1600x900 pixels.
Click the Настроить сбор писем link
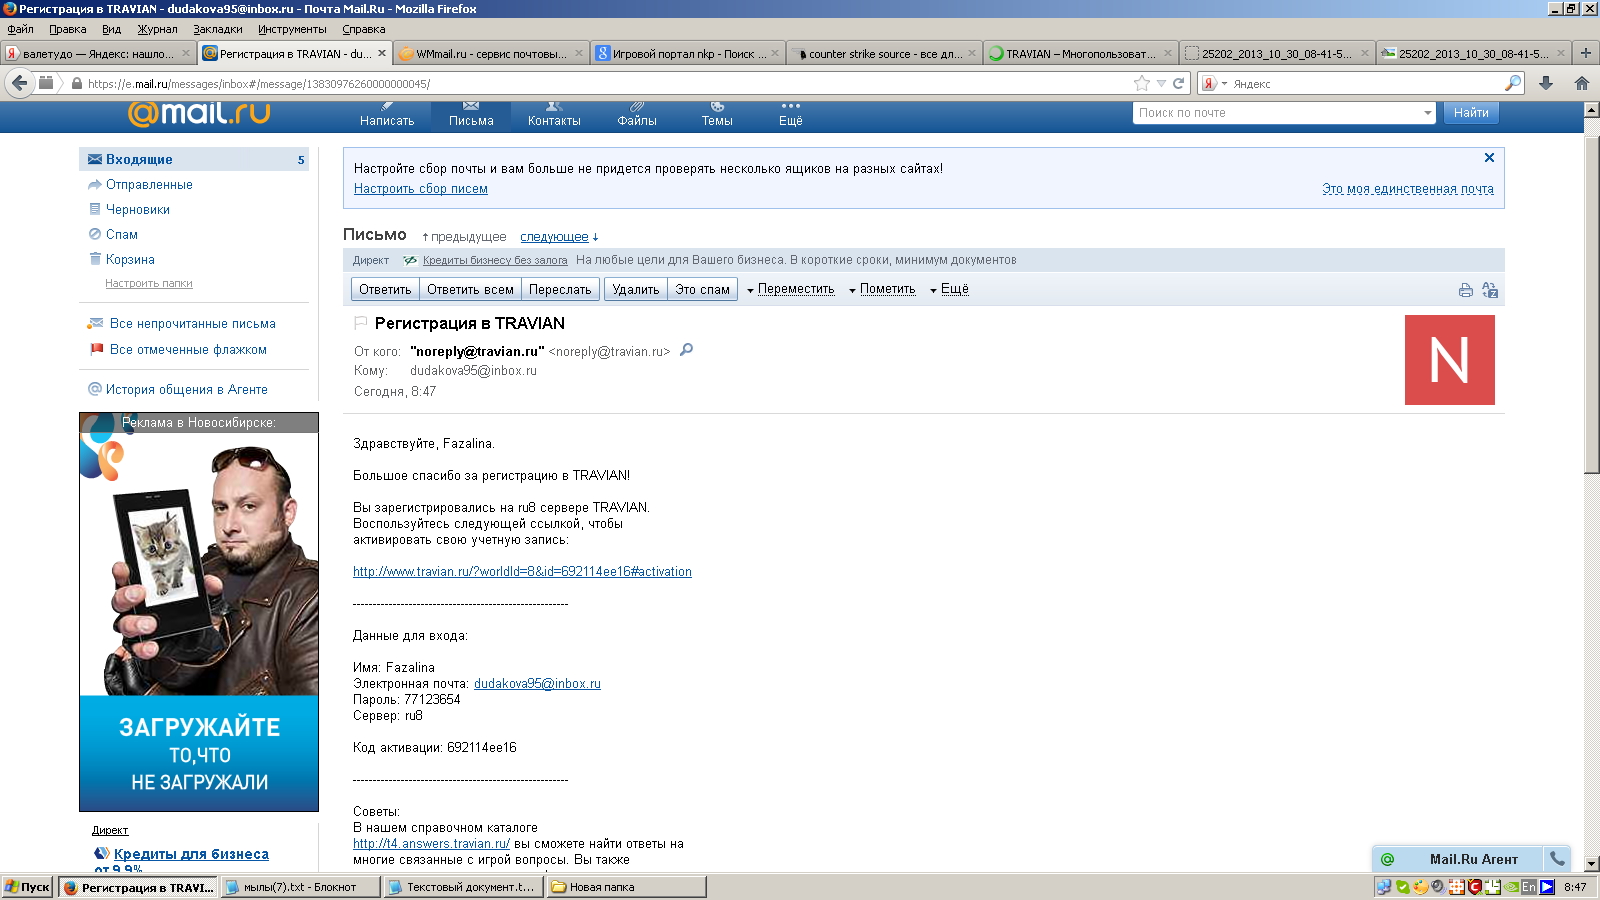tap(421, 189)
